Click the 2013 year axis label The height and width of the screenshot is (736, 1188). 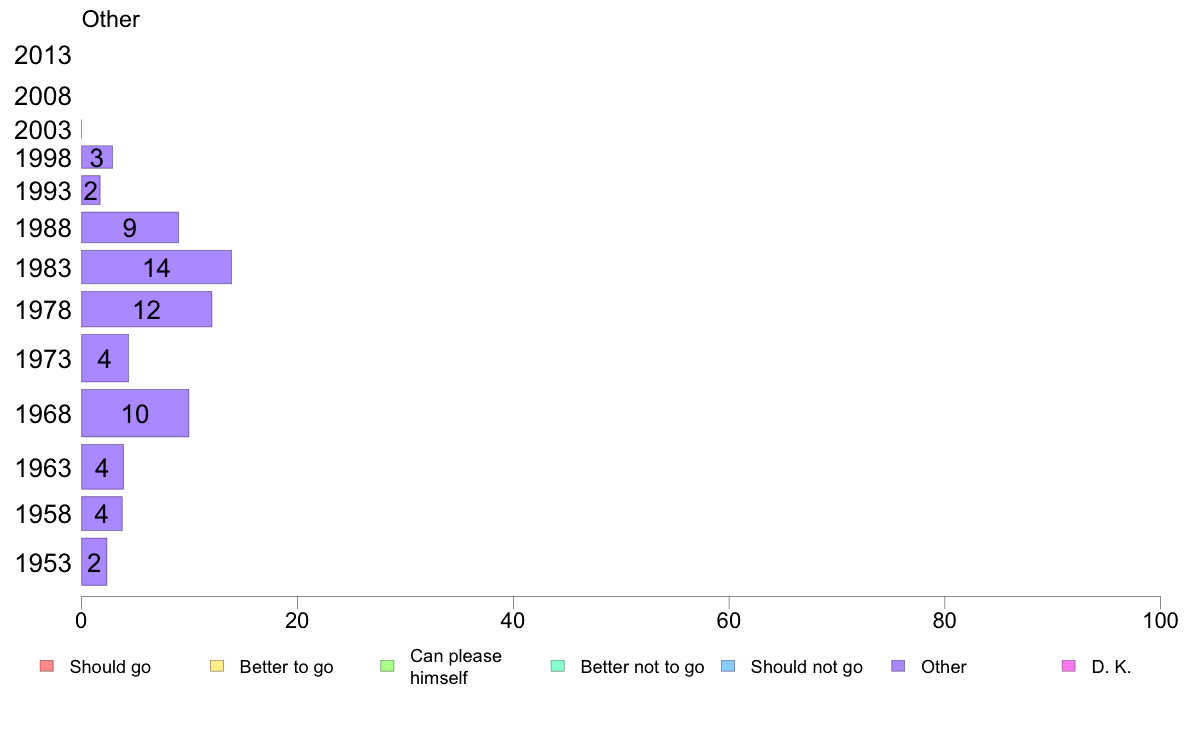[42, 55]
